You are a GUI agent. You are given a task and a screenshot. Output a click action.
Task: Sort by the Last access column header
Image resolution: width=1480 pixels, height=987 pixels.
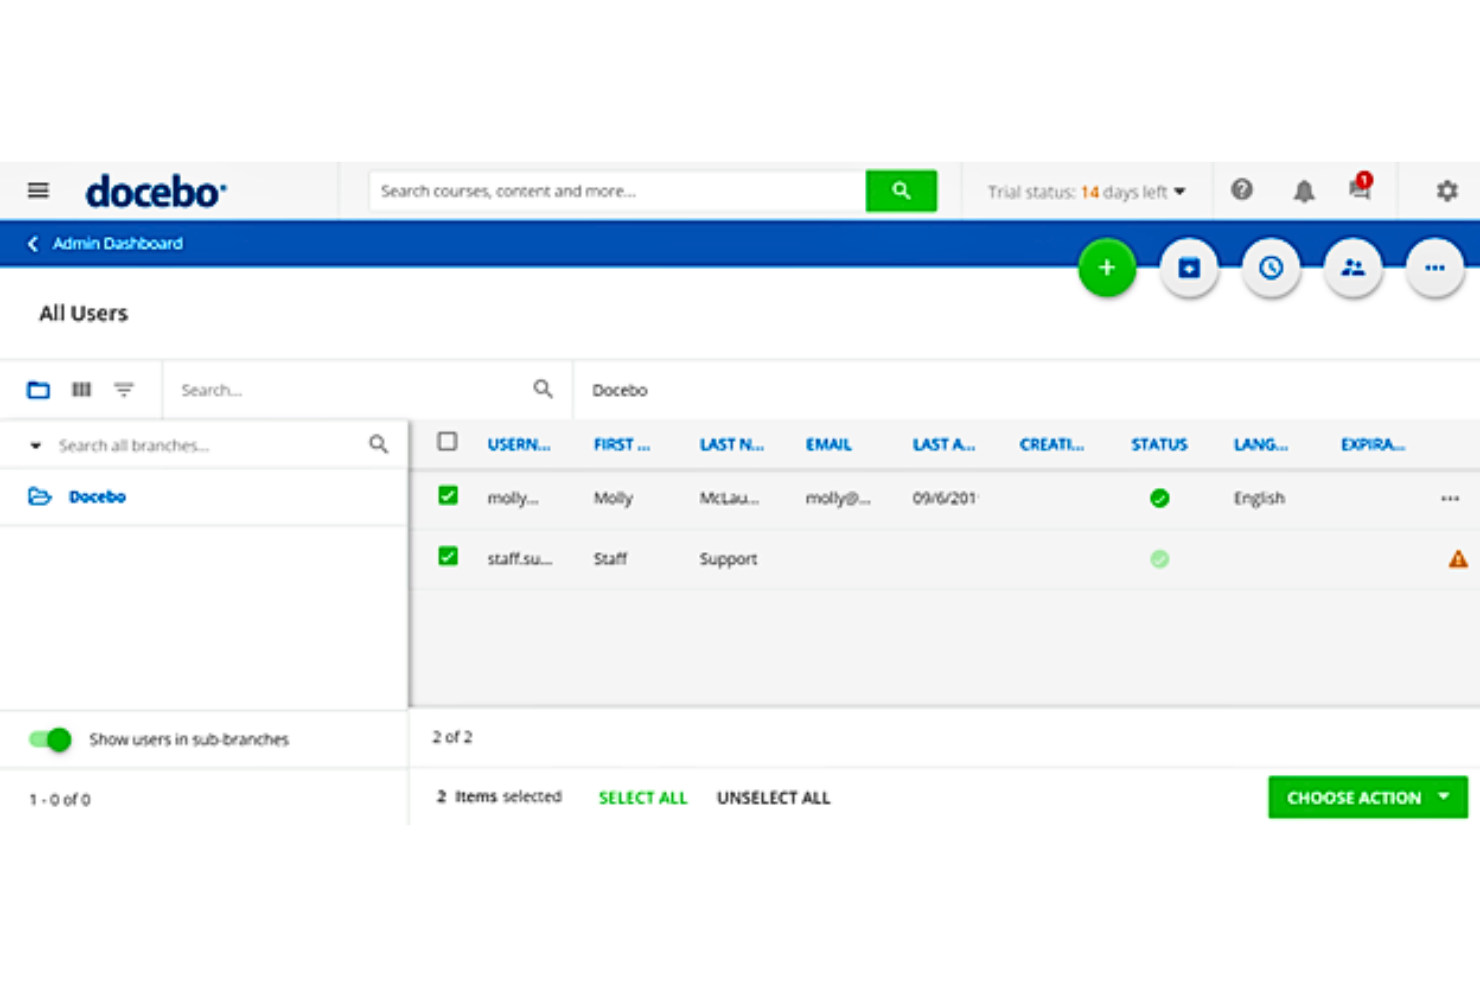(x=944, y=444)
